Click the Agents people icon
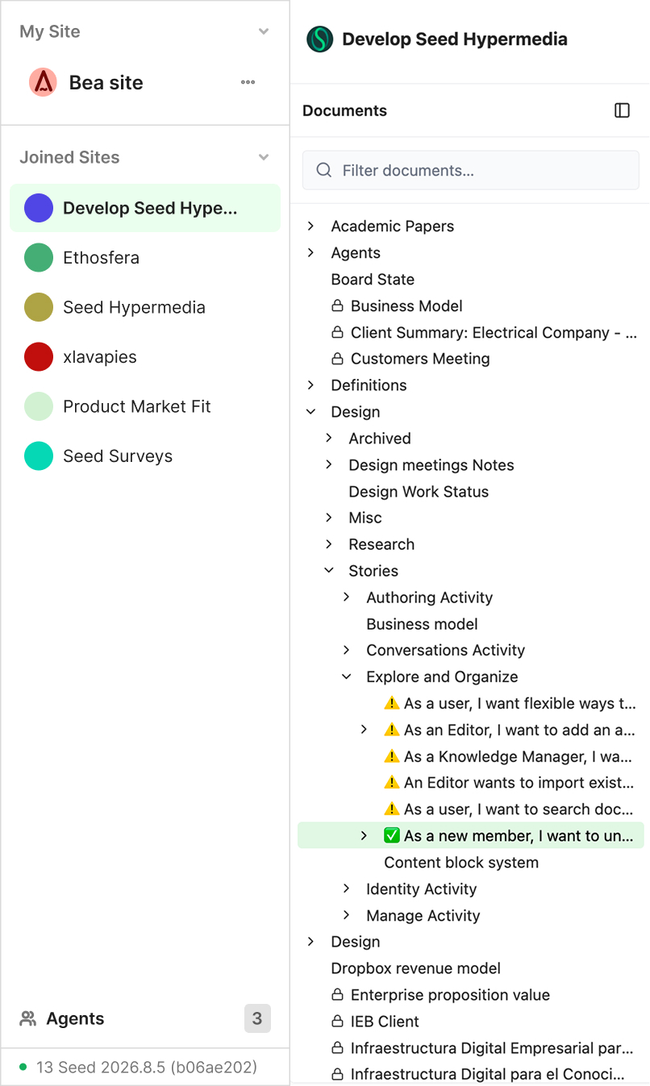The image size is (650, 1086). click(28, 1018)
